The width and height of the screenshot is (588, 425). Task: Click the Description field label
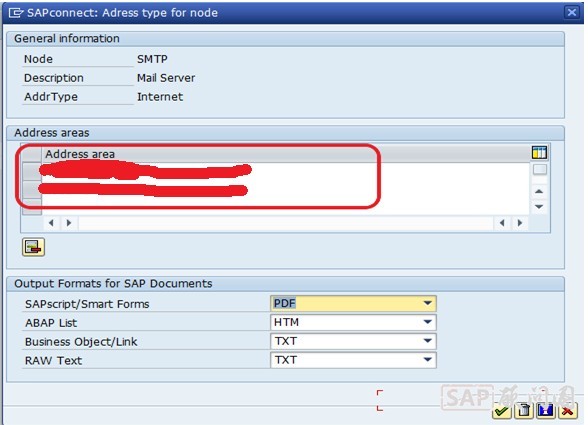coord(54,78)
